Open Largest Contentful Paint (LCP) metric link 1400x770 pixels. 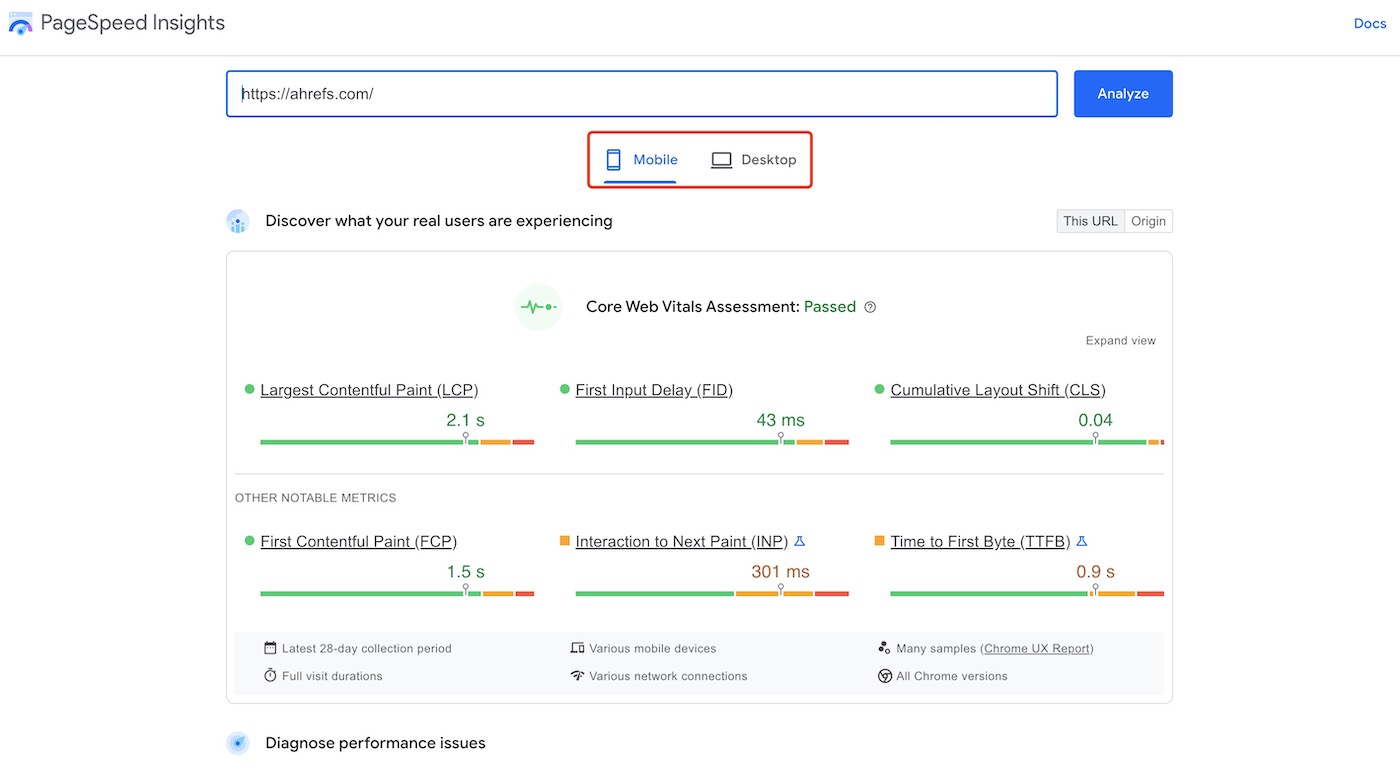pos(369,390)
